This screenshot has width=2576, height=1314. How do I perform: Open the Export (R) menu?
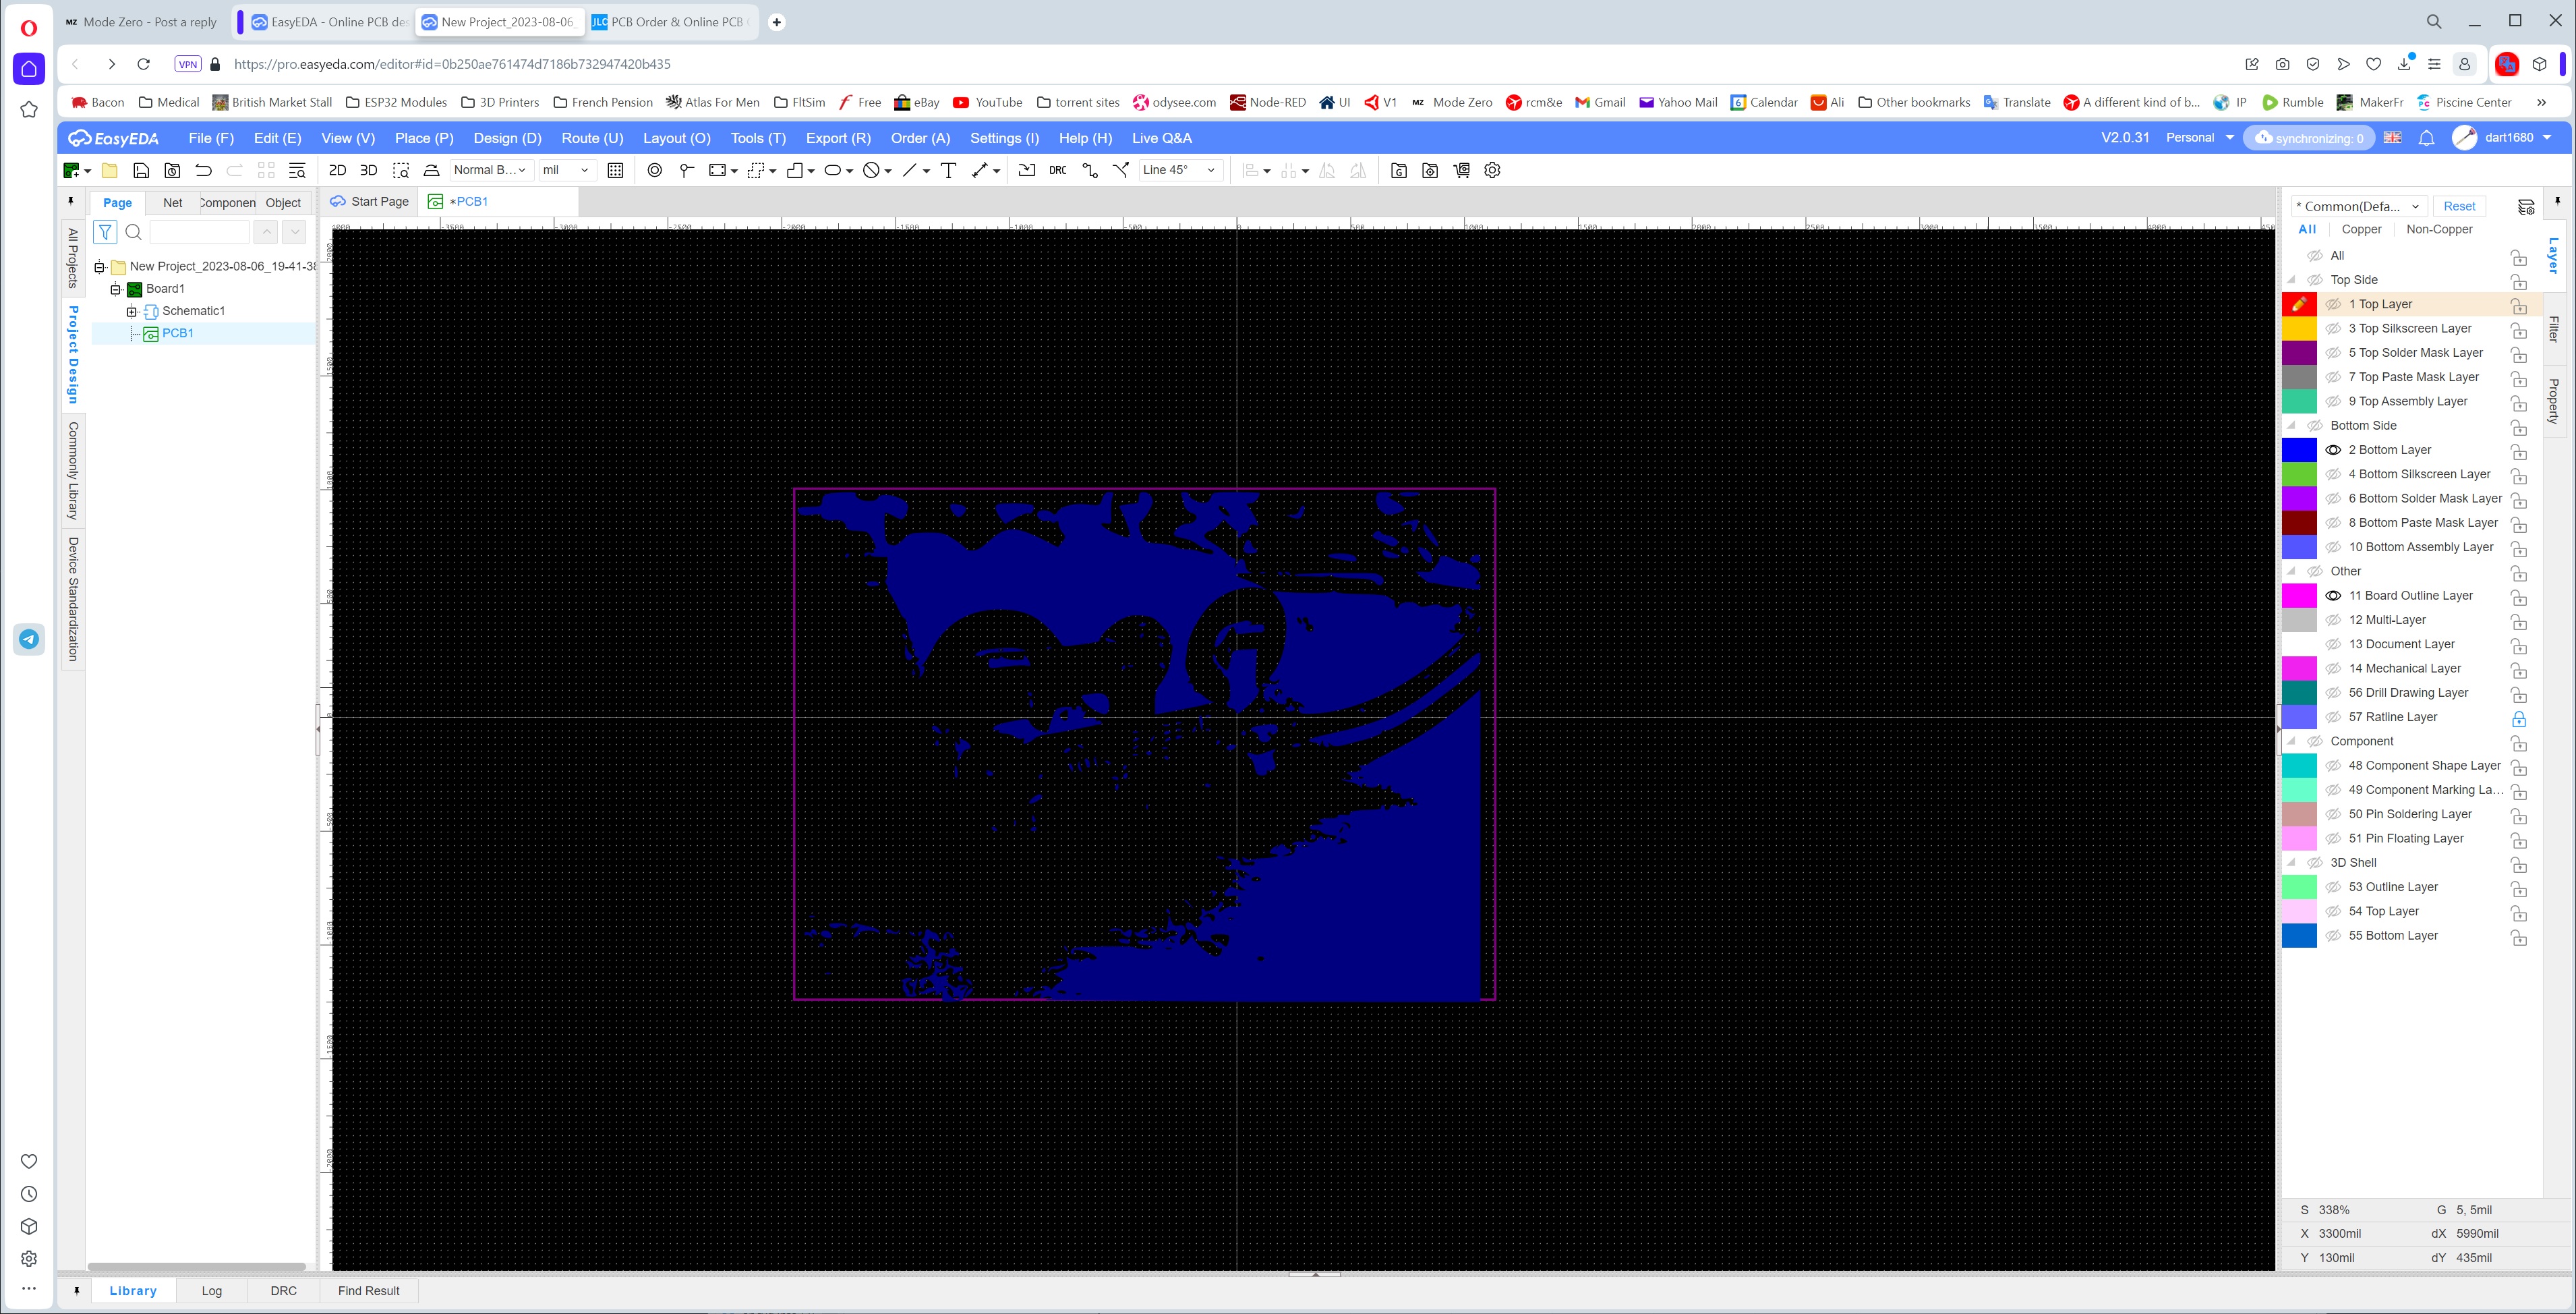[x=838, y=138]
